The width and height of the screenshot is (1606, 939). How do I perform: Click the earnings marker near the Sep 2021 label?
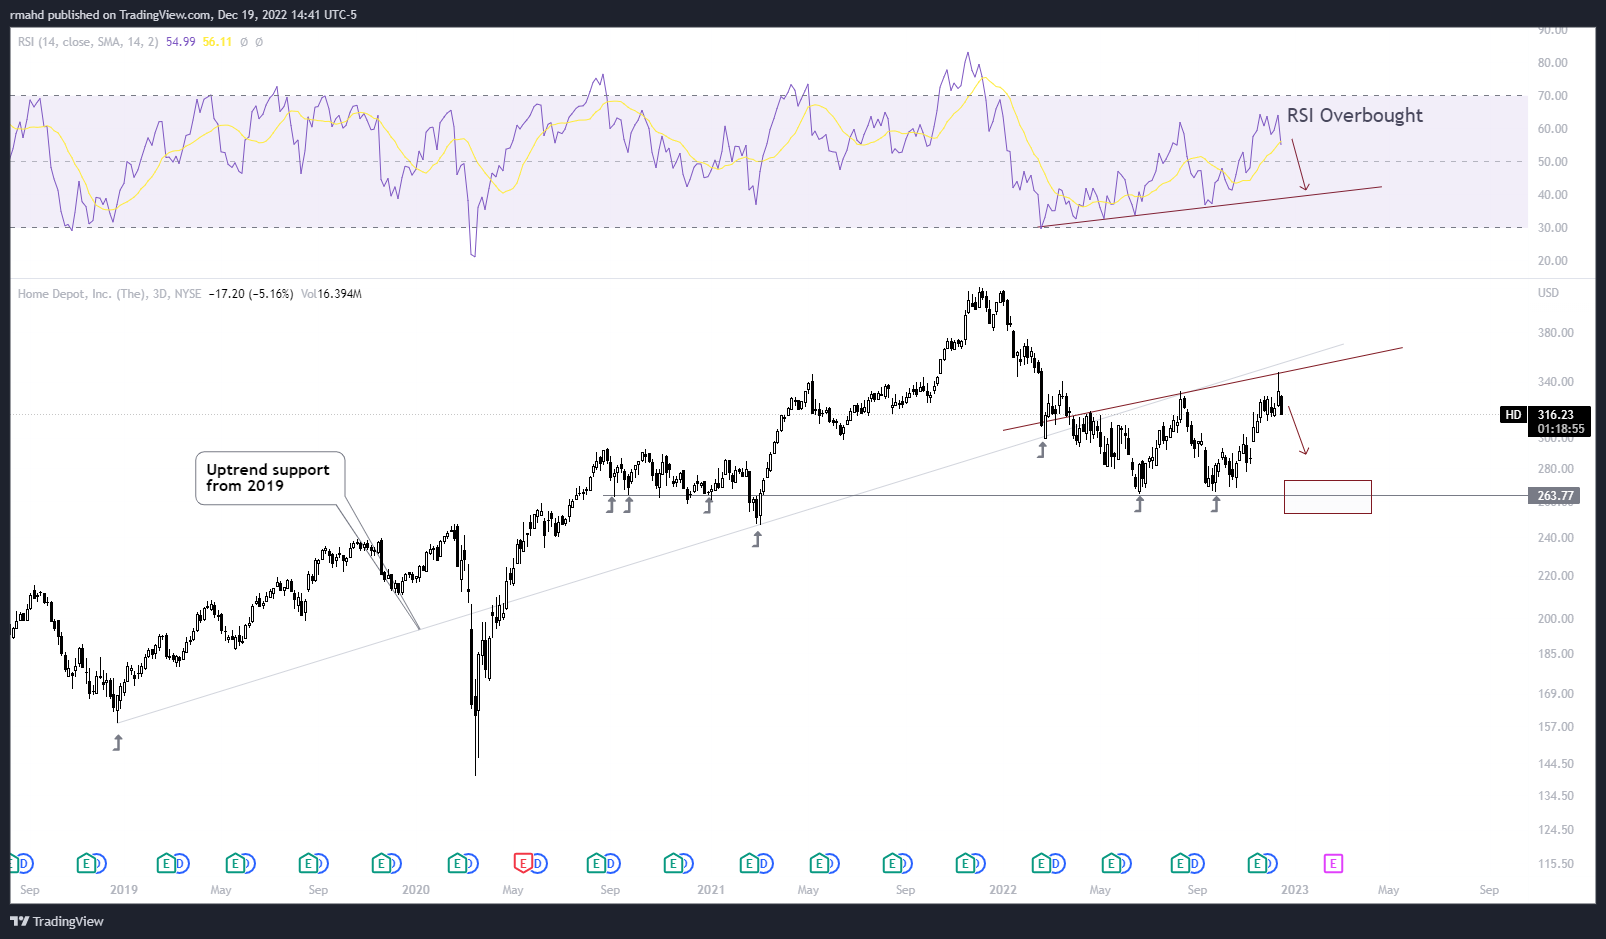(892, 863)
